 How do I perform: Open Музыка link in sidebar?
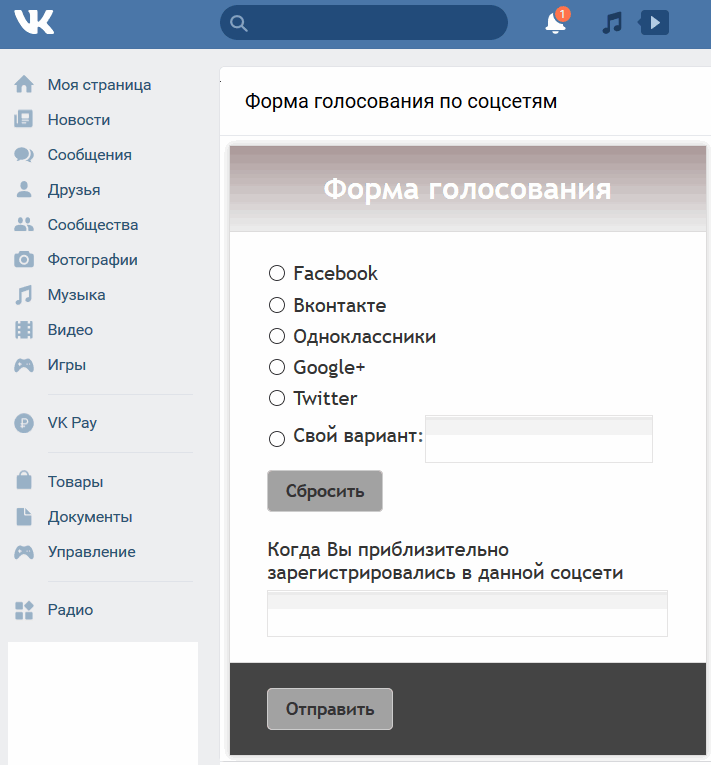(77, 295)
